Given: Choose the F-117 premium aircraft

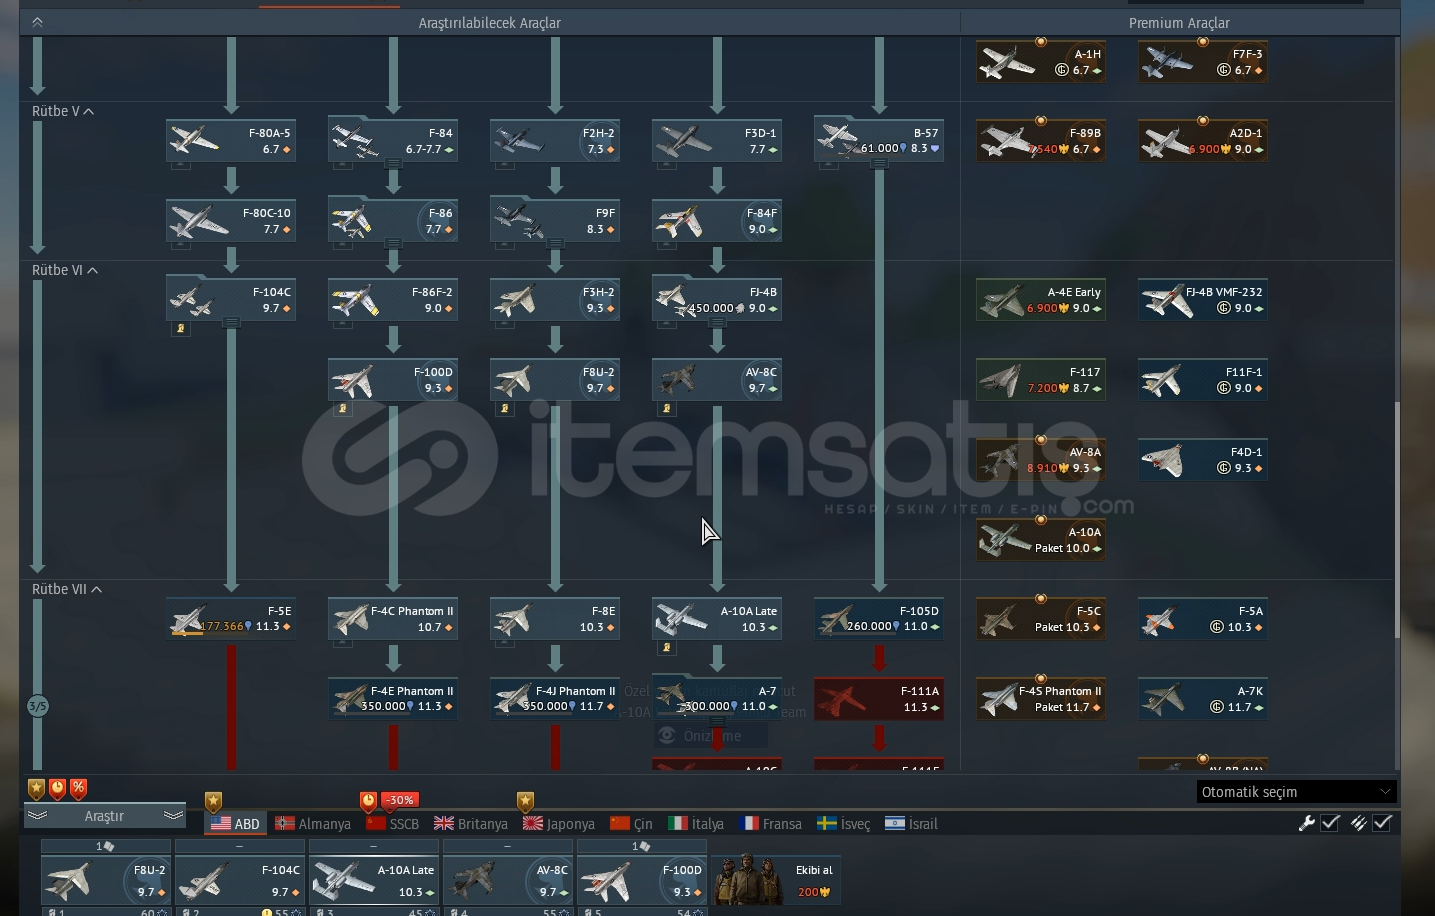Looking at the screenshot, I should pos(1041,380).
